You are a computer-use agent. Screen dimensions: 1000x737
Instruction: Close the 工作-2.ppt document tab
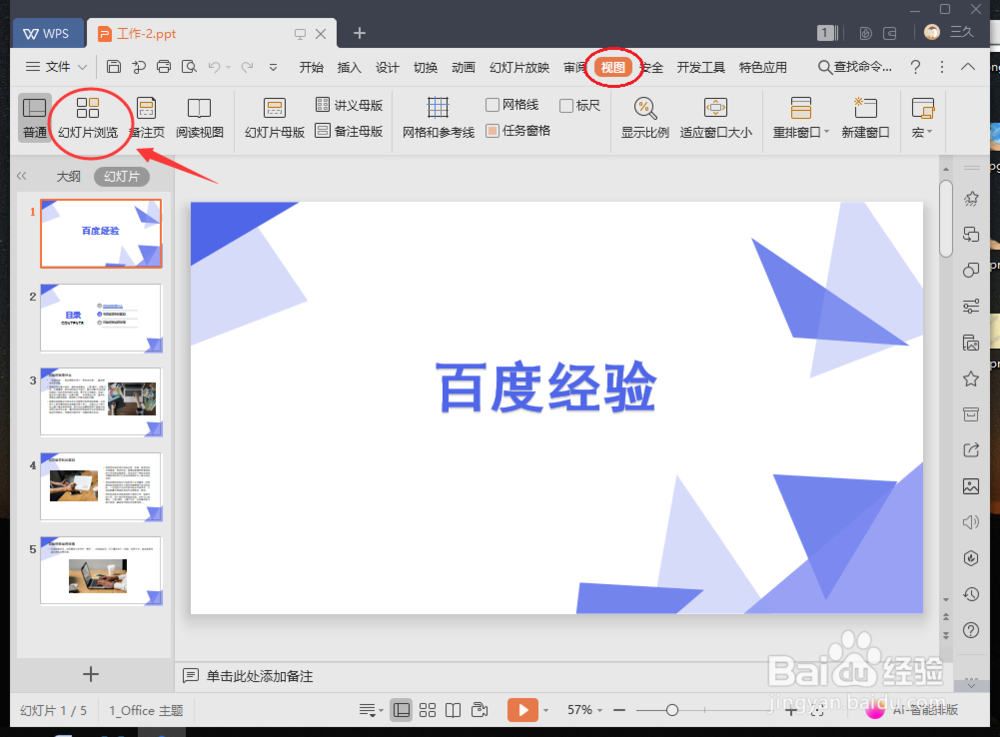(x=321, y=34)
